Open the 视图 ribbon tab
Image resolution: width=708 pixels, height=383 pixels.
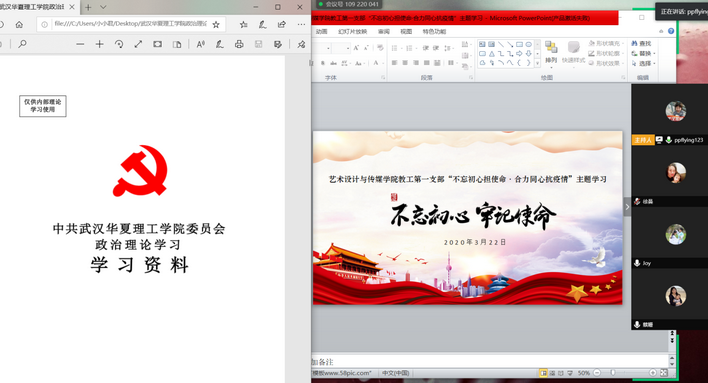click(x=406, y=32)
